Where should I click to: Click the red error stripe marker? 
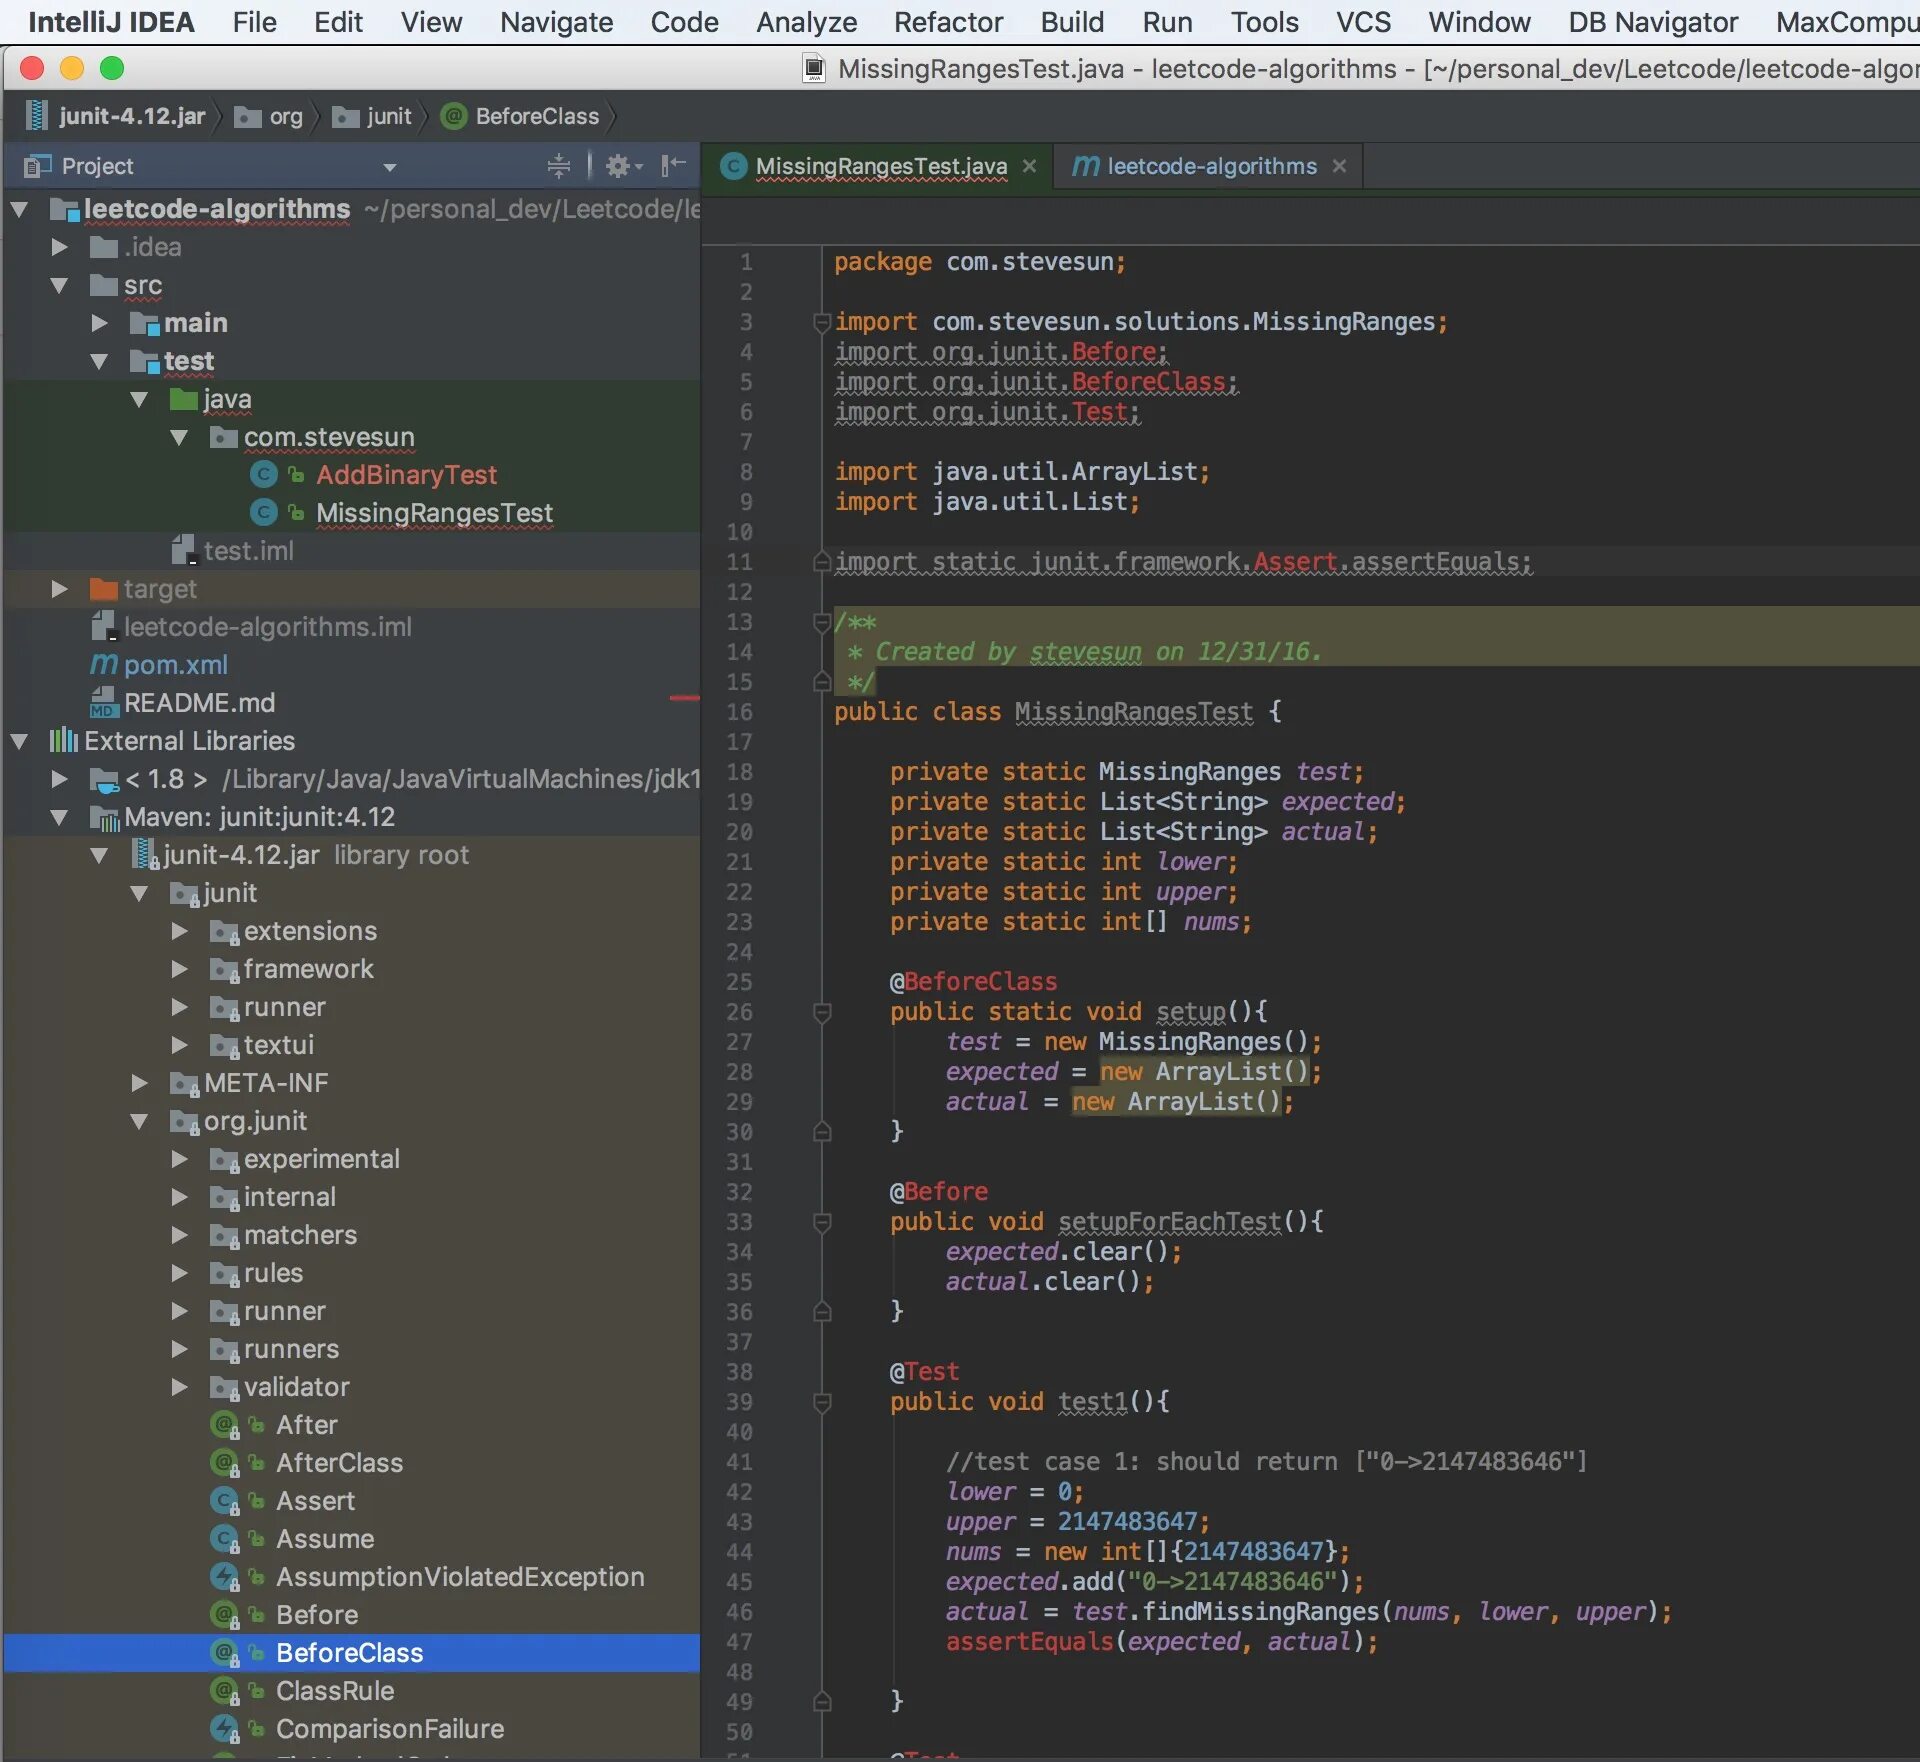pos(684,697)
